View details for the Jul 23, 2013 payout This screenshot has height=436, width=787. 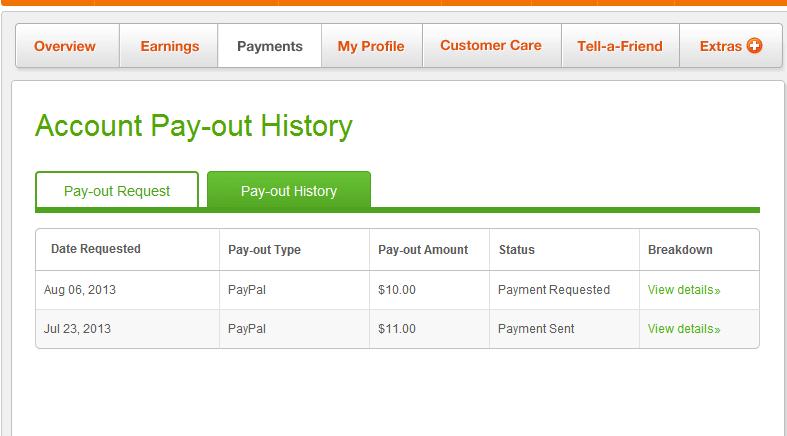[684, 329]
